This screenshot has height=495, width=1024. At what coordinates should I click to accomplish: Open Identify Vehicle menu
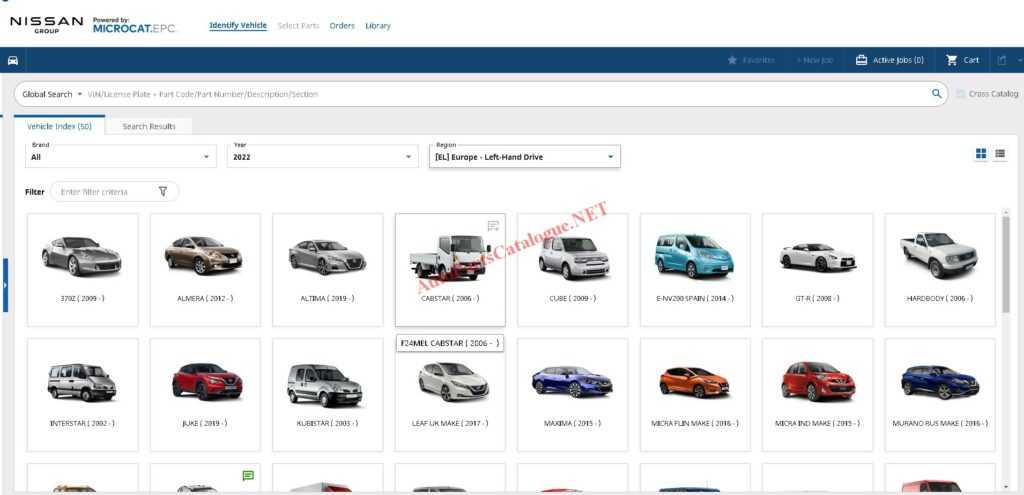(x=238, y=25)
